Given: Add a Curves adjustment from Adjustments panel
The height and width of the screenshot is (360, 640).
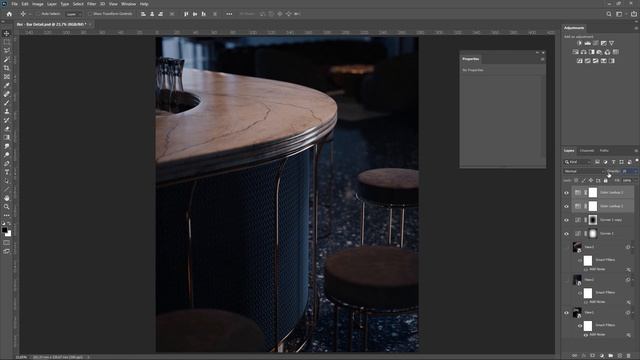Looking at the screenshot, I should pyautogui.click(x=596, y=43).
